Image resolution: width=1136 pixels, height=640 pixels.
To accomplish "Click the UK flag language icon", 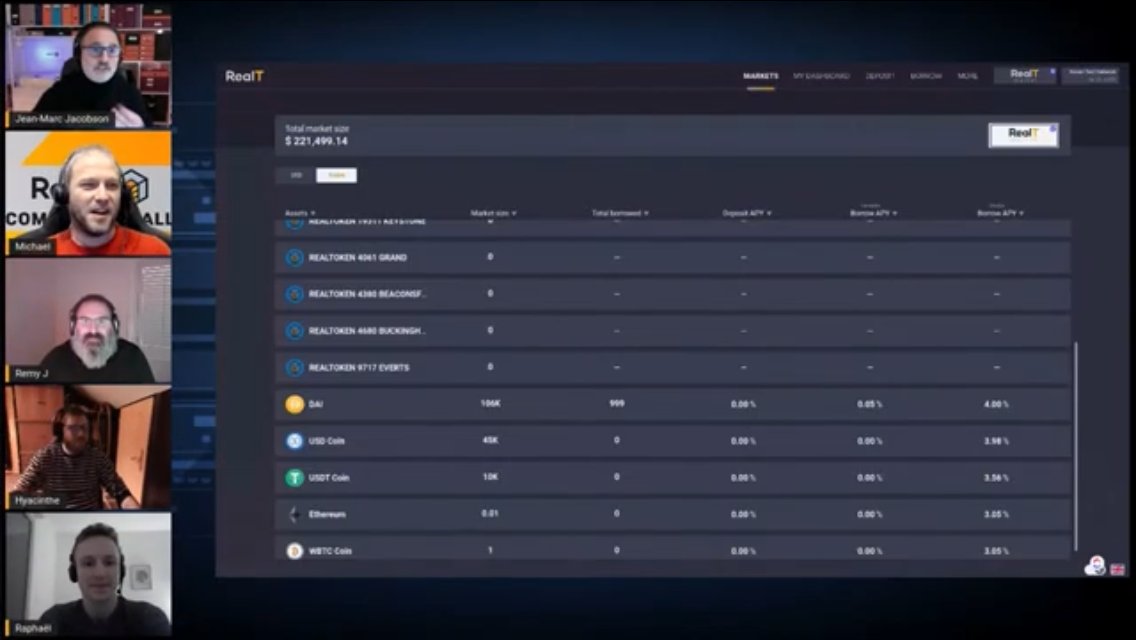I will 1118,569.
